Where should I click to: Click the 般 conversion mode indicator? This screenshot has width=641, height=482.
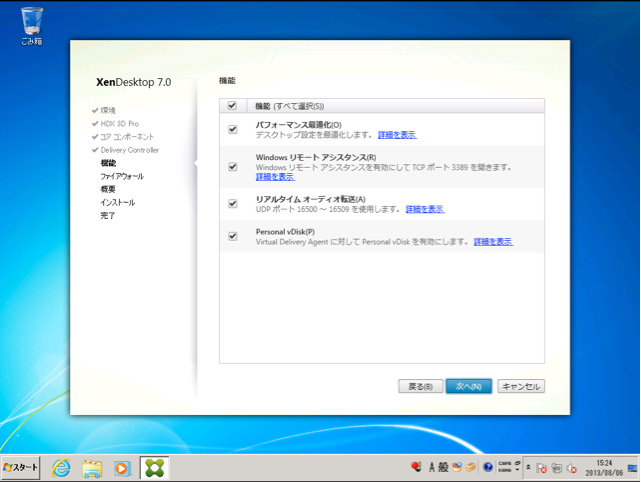tap(443, 467)
